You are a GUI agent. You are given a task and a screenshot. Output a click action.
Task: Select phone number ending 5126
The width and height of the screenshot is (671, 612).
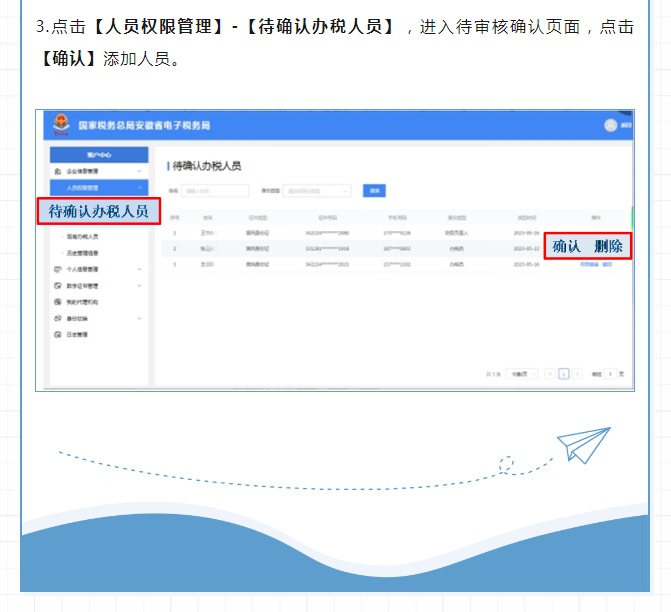(x=397, y=233)
